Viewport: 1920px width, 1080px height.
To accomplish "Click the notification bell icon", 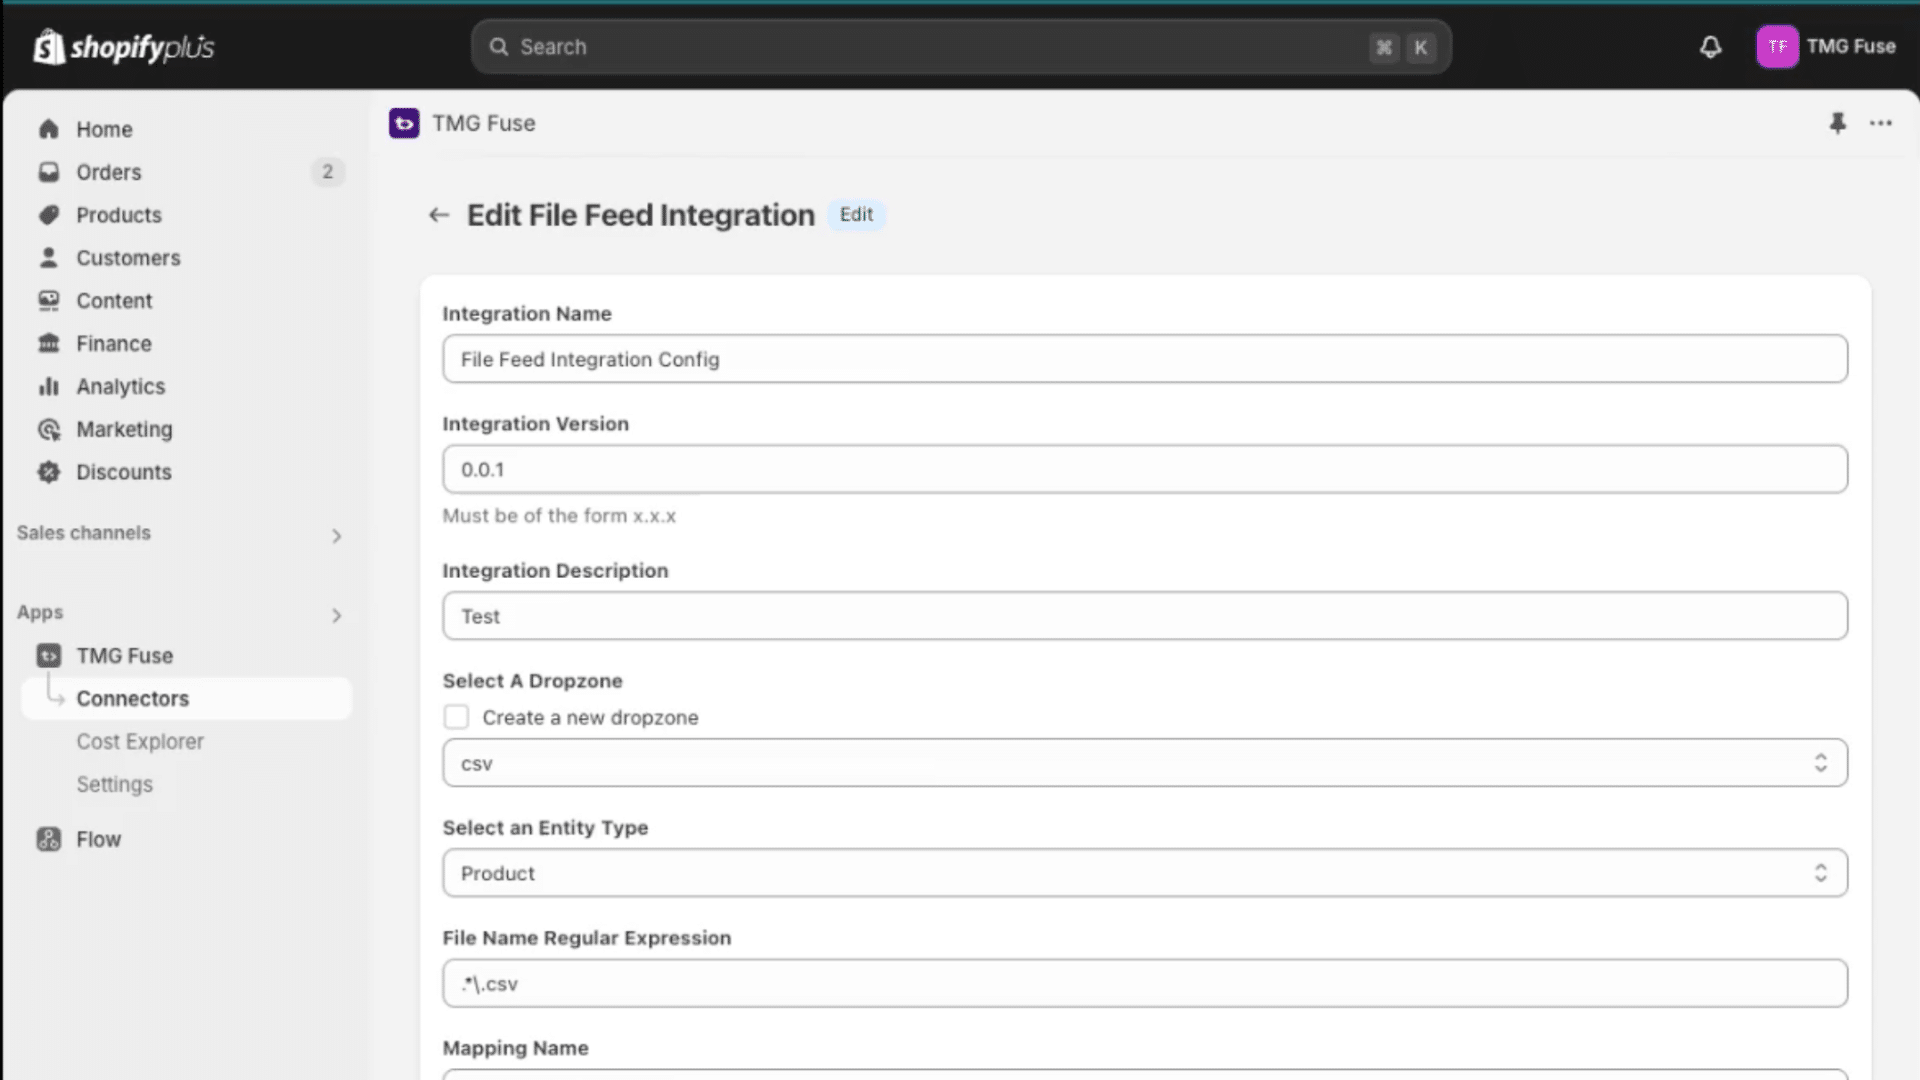I will 1711,47.
